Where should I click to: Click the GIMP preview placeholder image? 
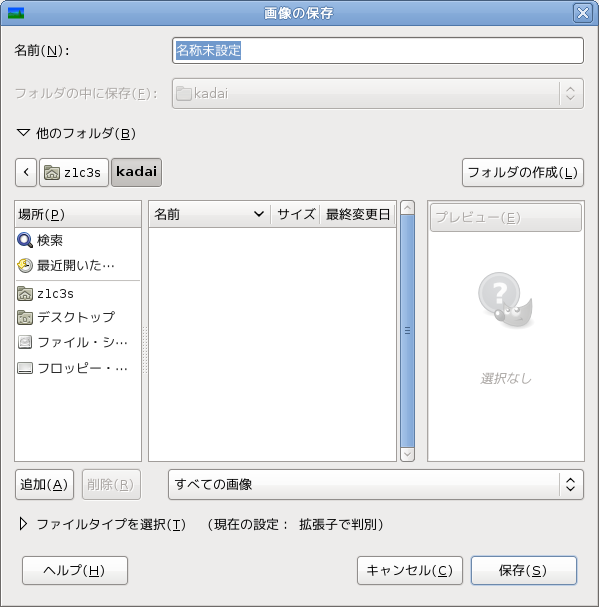(x=505, y=300)
